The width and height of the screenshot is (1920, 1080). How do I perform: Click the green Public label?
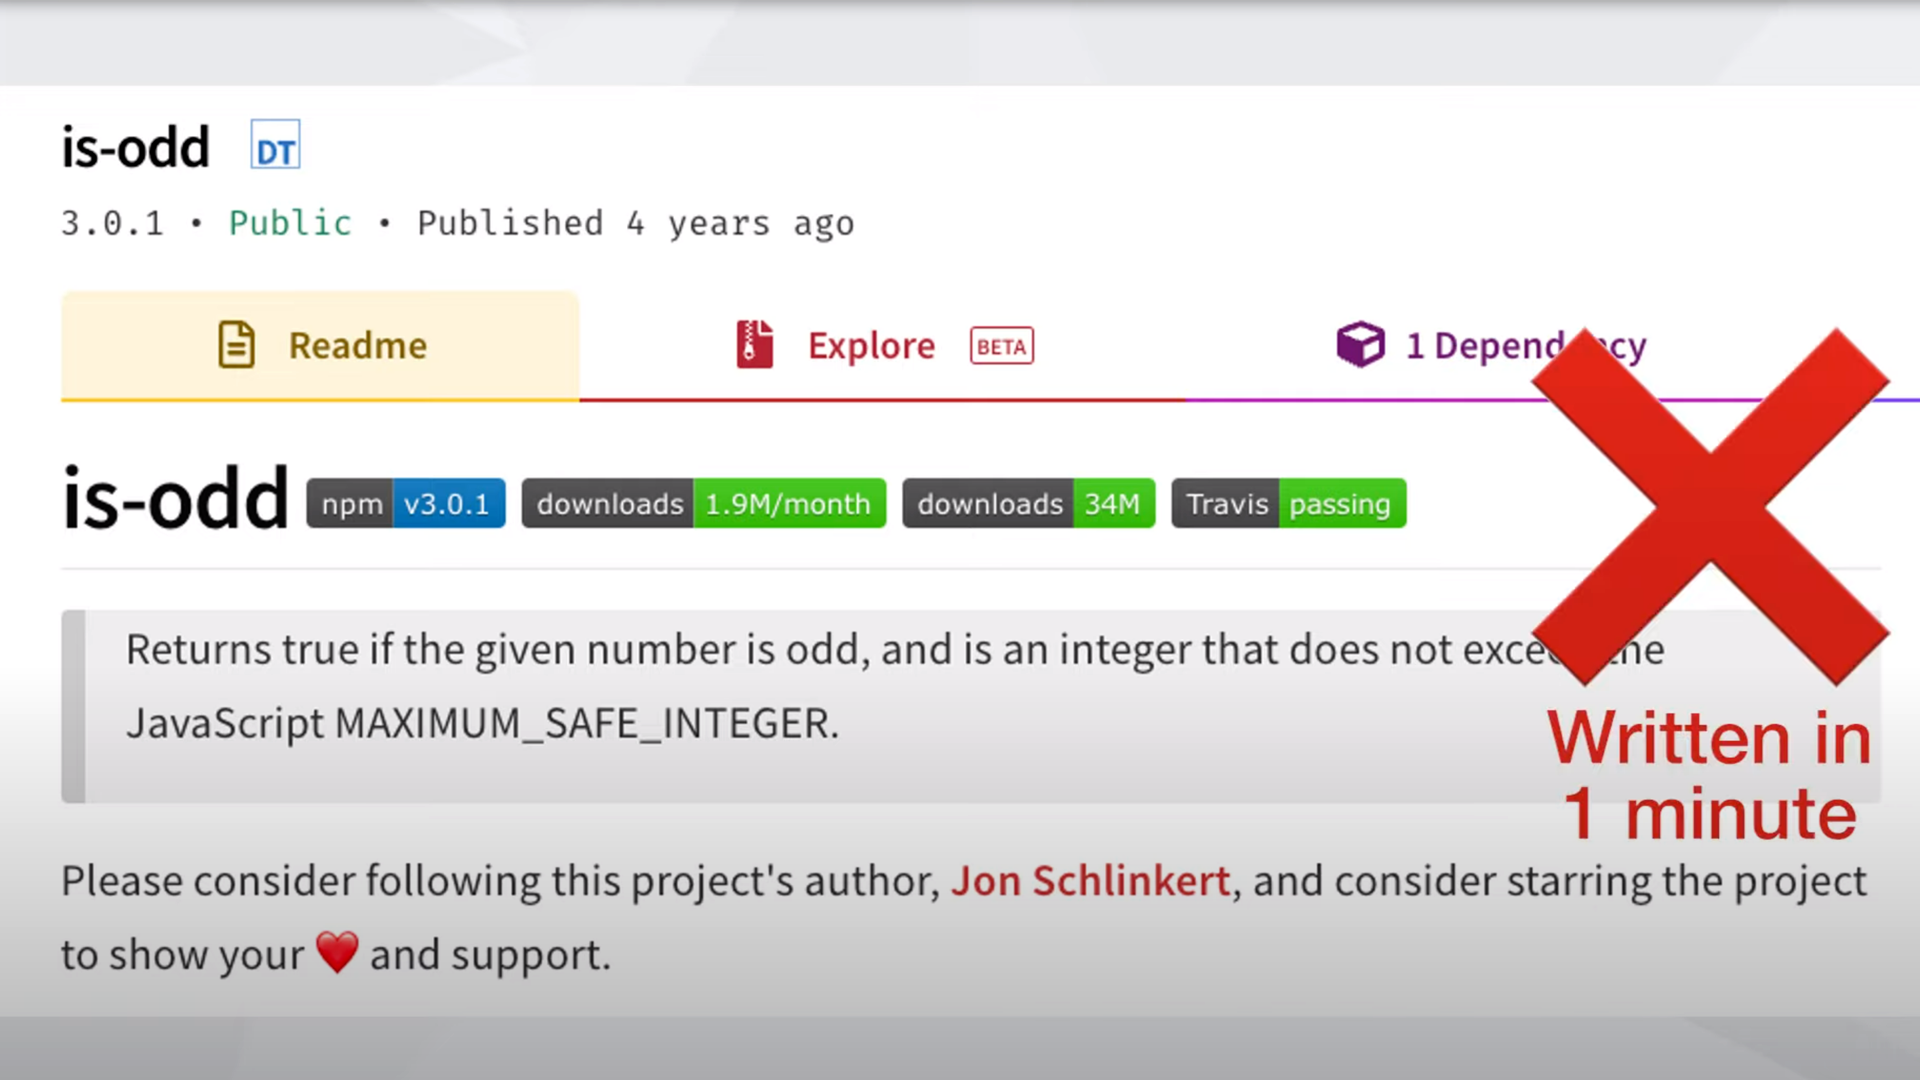pos(290,223)
